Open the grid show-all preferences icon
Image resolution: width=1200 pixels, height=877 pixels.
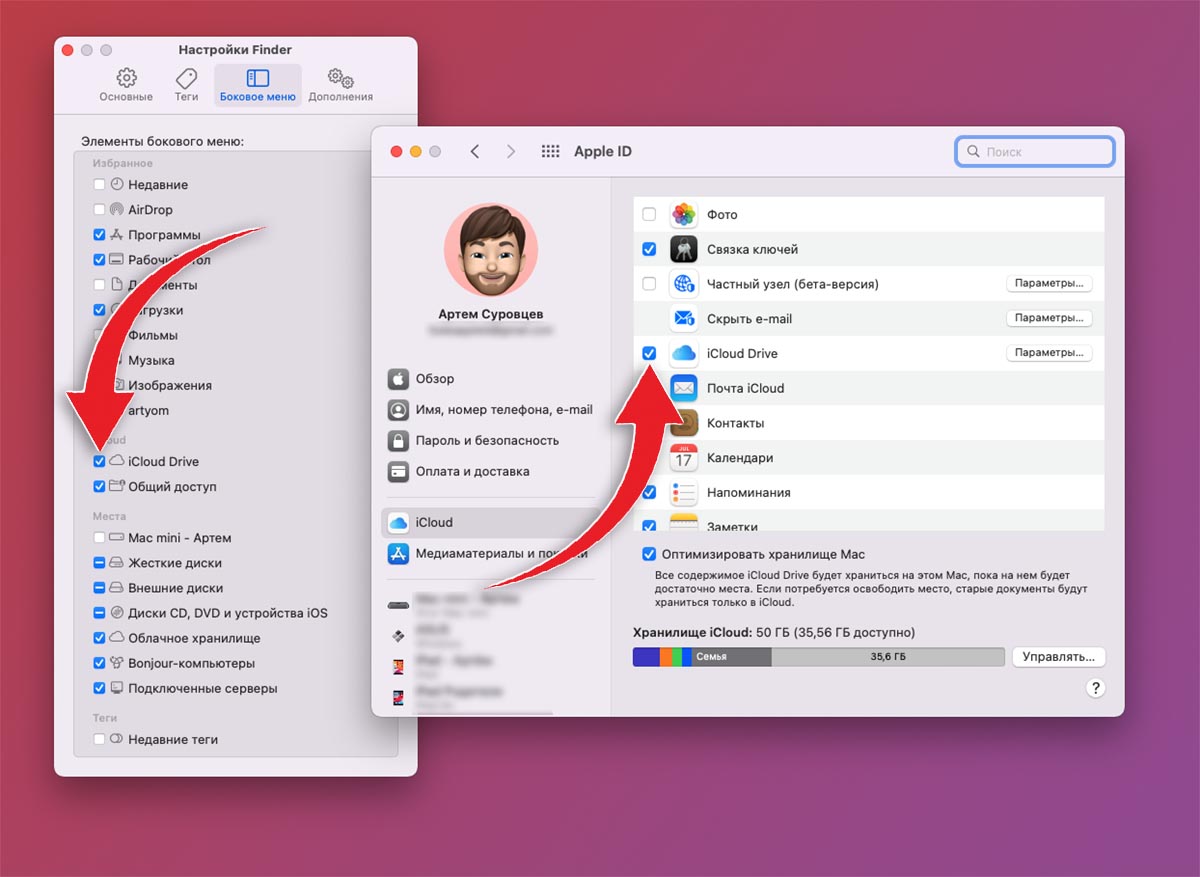tap(550, 152)
